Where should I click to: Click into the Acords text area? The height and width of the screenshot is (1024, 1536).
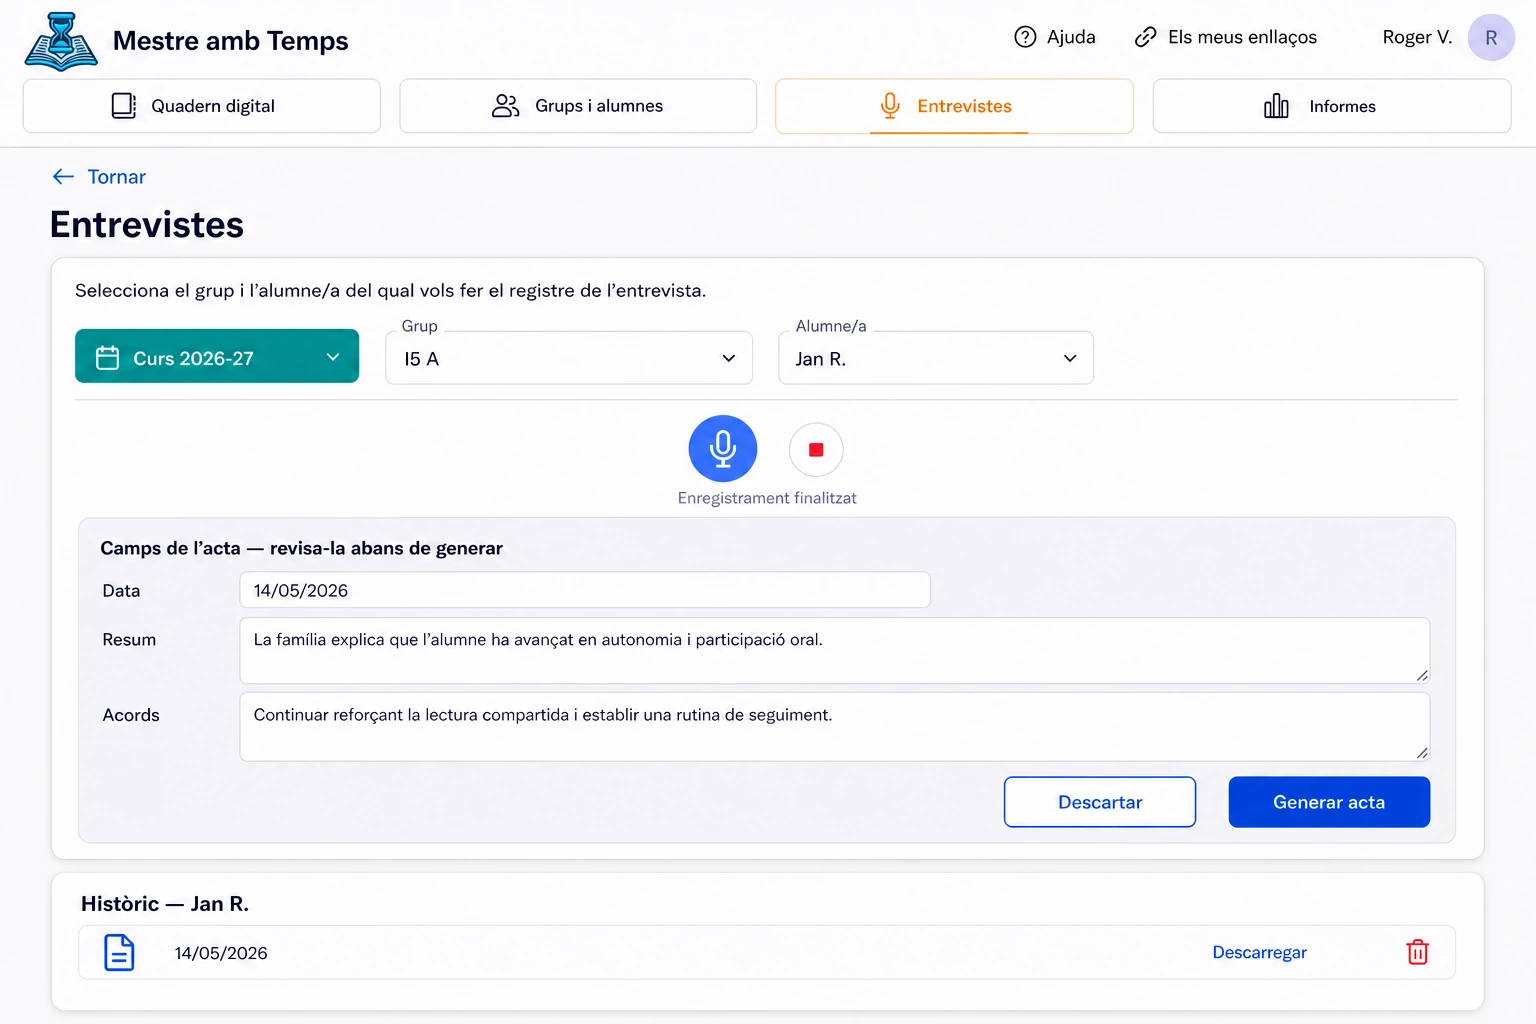point(835,727)
